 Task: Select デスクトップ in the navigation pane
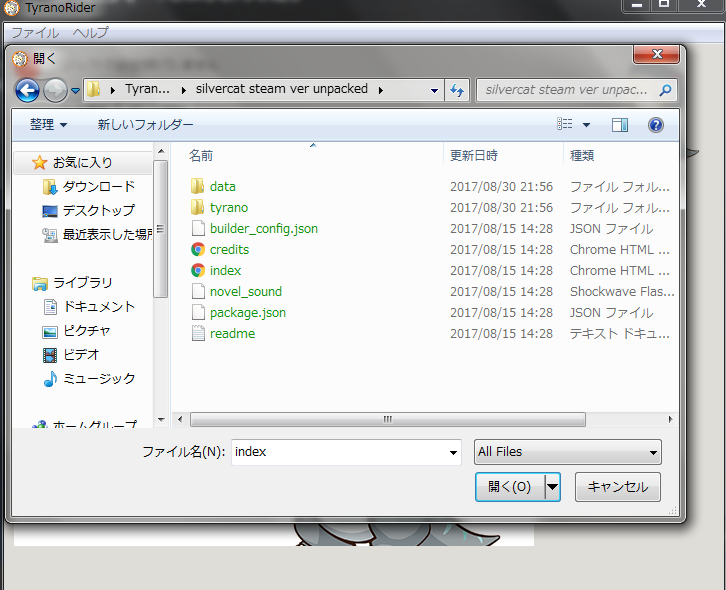click(x=98, y=210)
